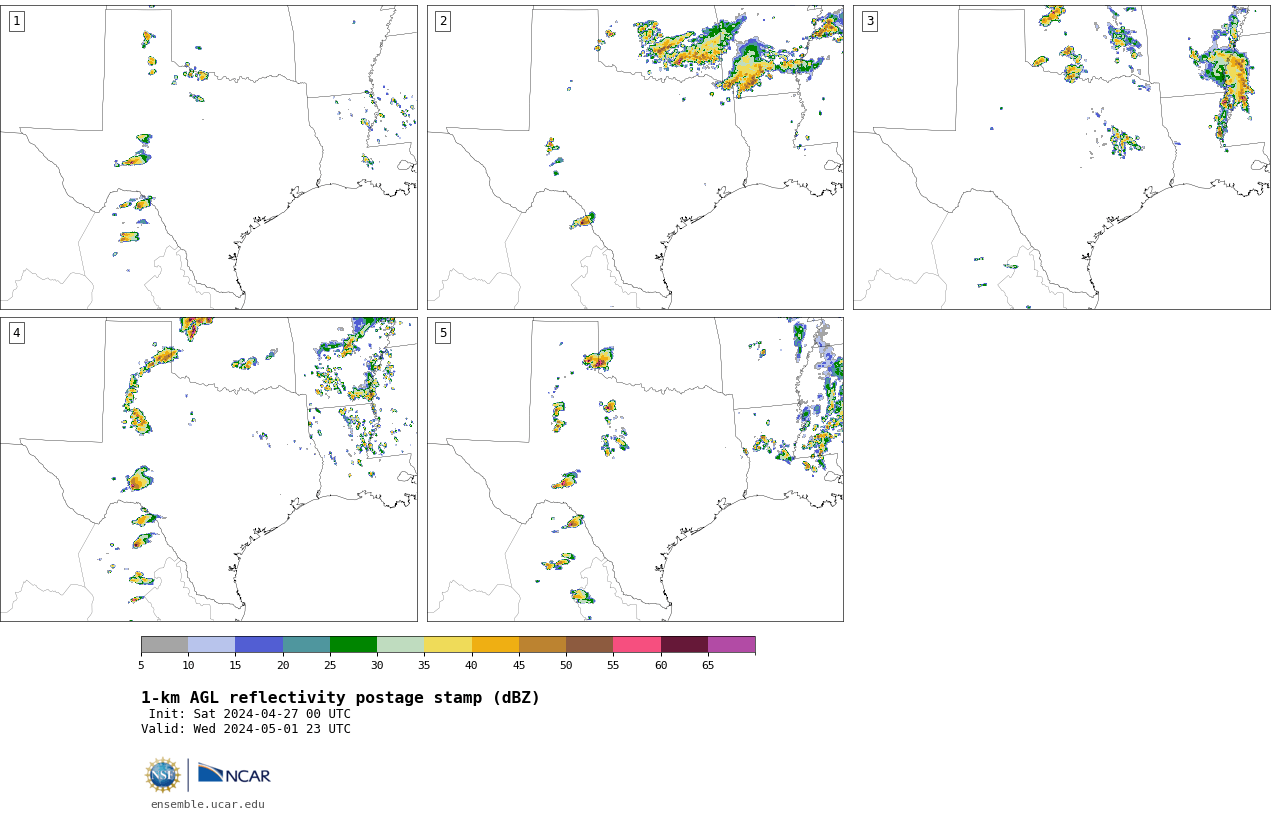Screen dimensions: 1280x815
Task: Click the colorbar tick label 65
Action: [708, 665]
